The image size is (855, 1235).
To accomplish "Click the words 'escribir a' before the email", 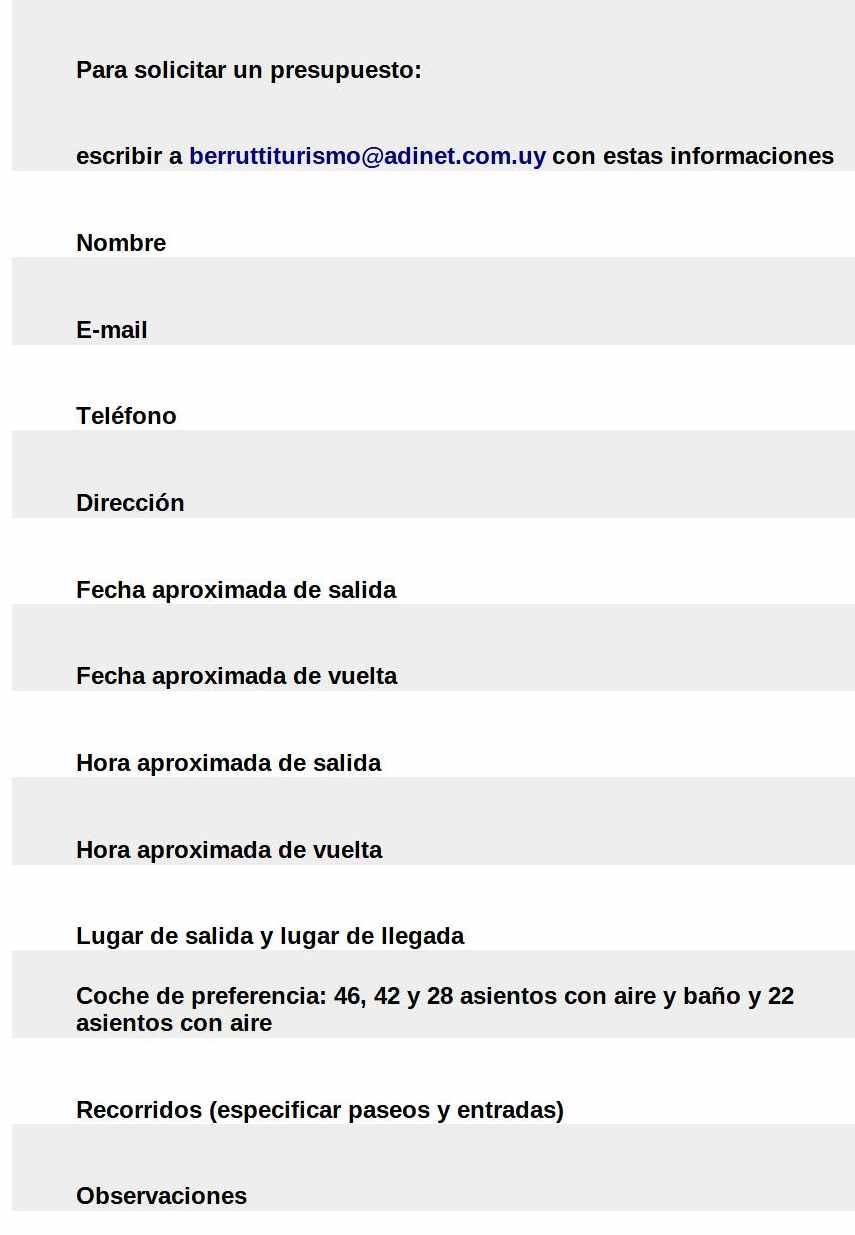I will click(x=129, y=156).
